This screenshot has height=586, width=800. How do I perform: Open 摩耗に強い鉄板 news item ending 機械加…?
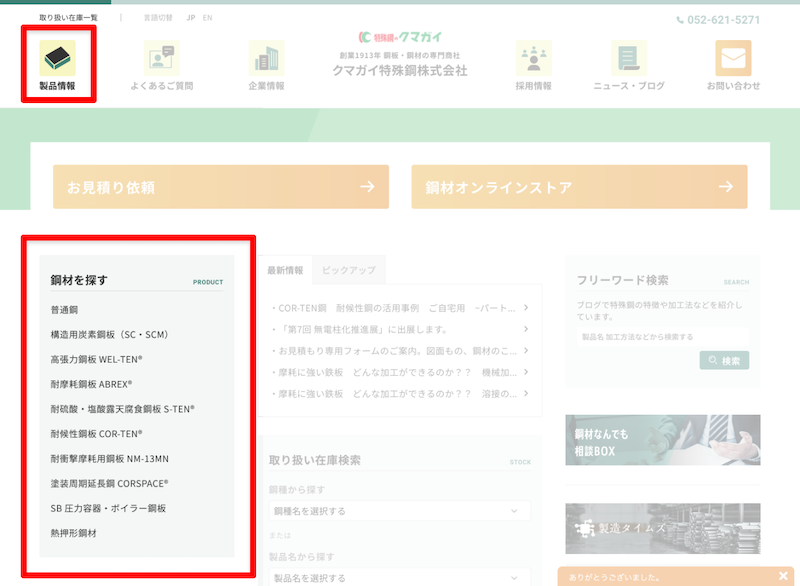coord(396,372)
